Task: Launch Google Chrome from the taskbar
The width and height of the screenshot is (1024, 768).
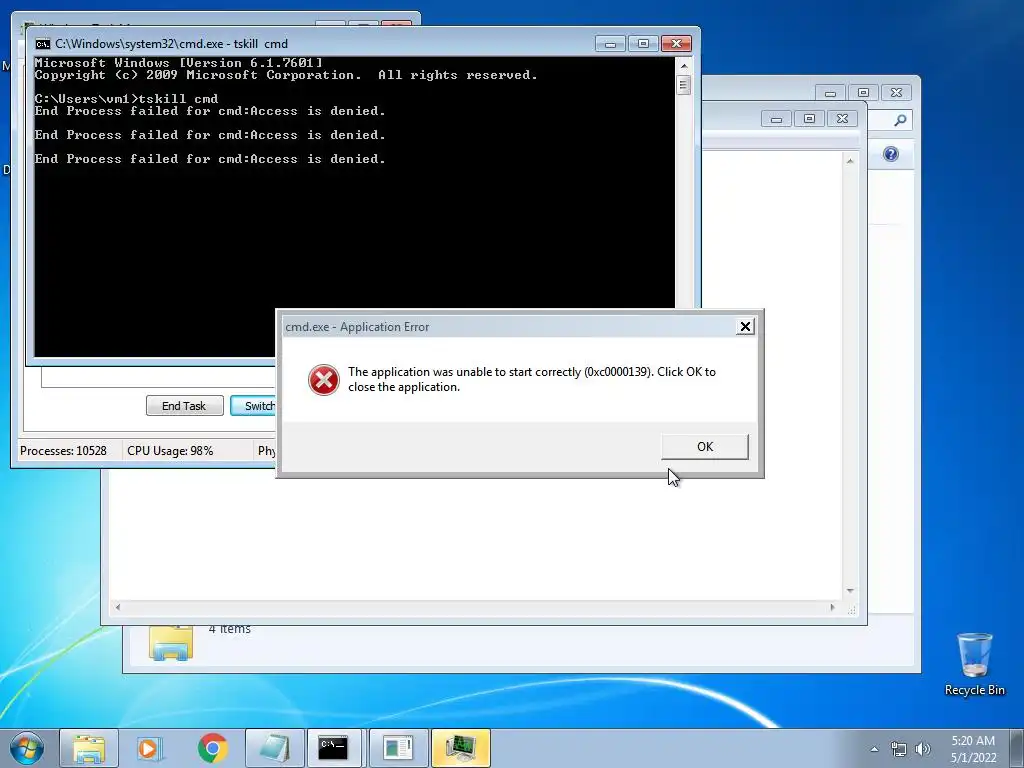Action: click(x=212, y=748)
